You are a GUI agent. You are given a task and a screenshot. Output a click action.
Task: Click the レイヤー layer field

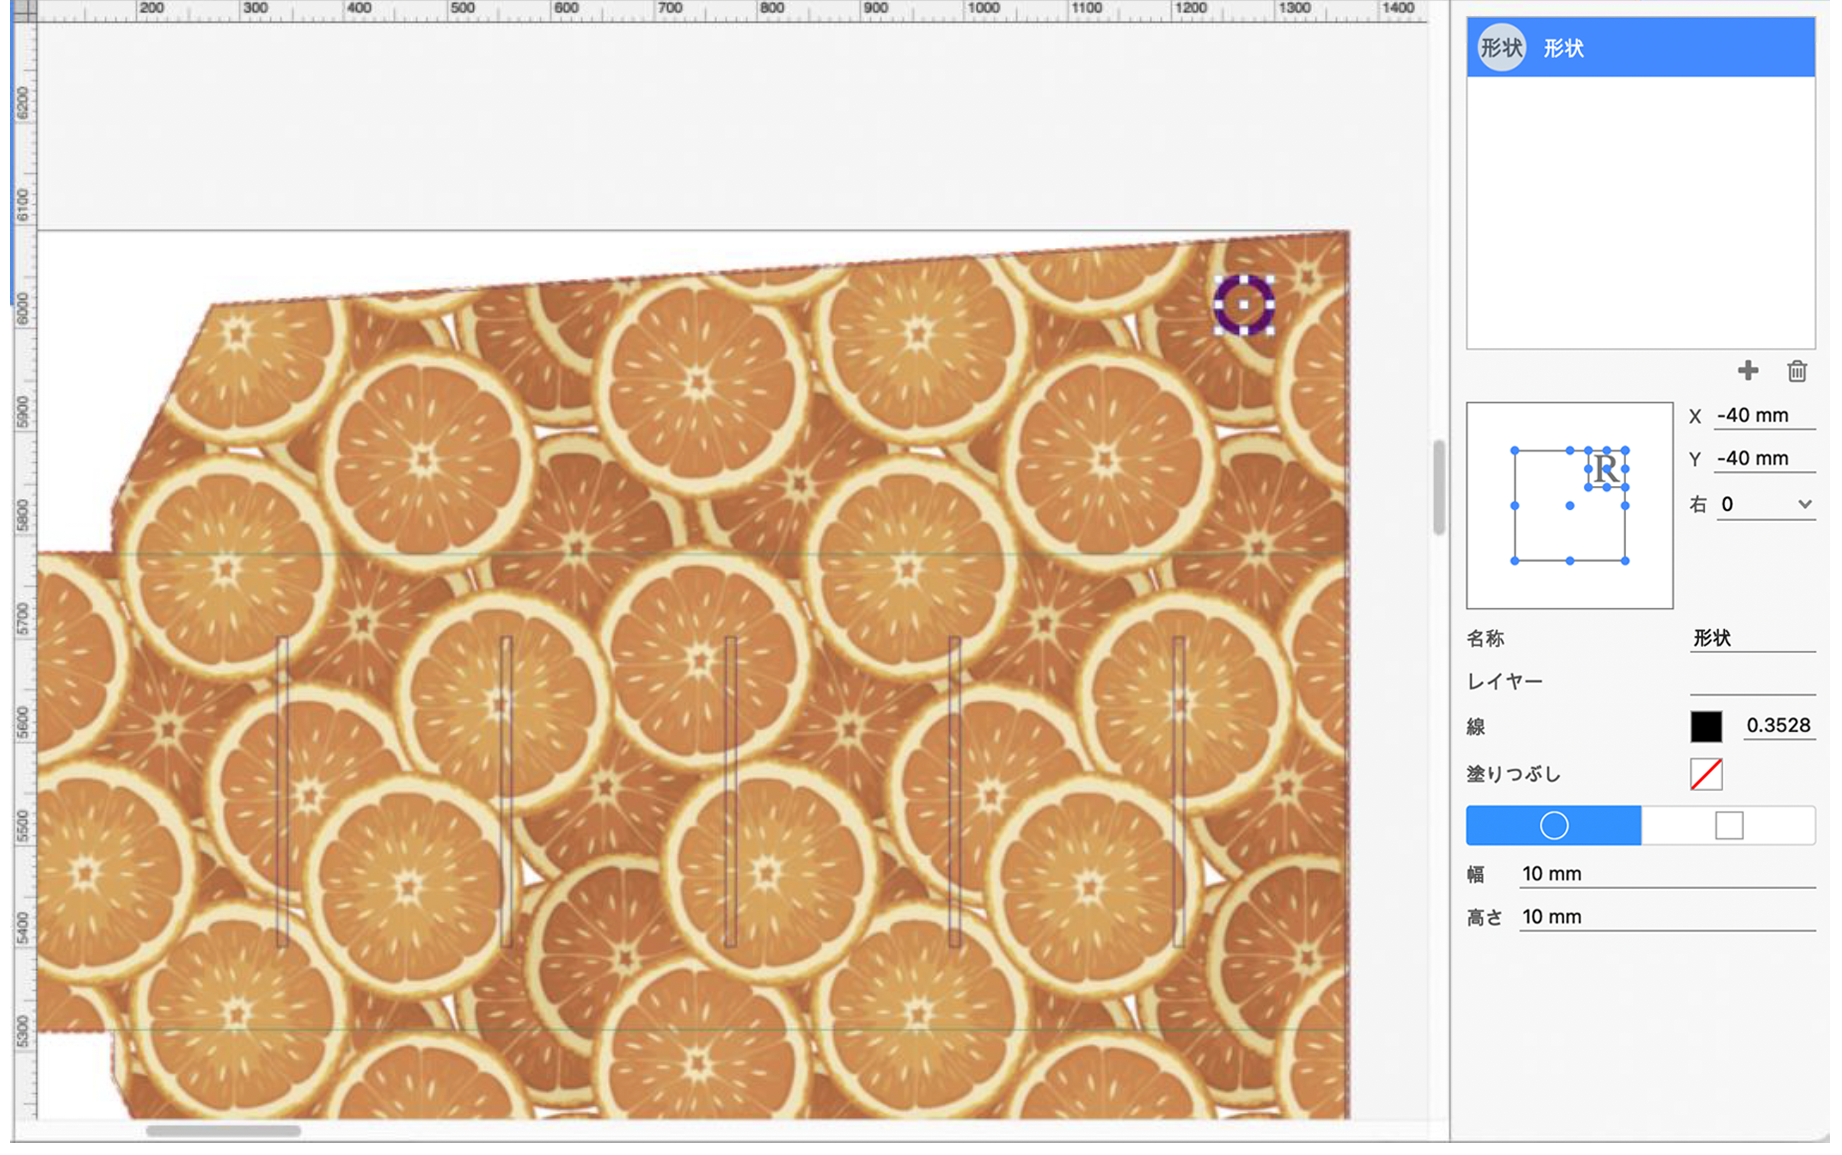[x=1752, y=681]
